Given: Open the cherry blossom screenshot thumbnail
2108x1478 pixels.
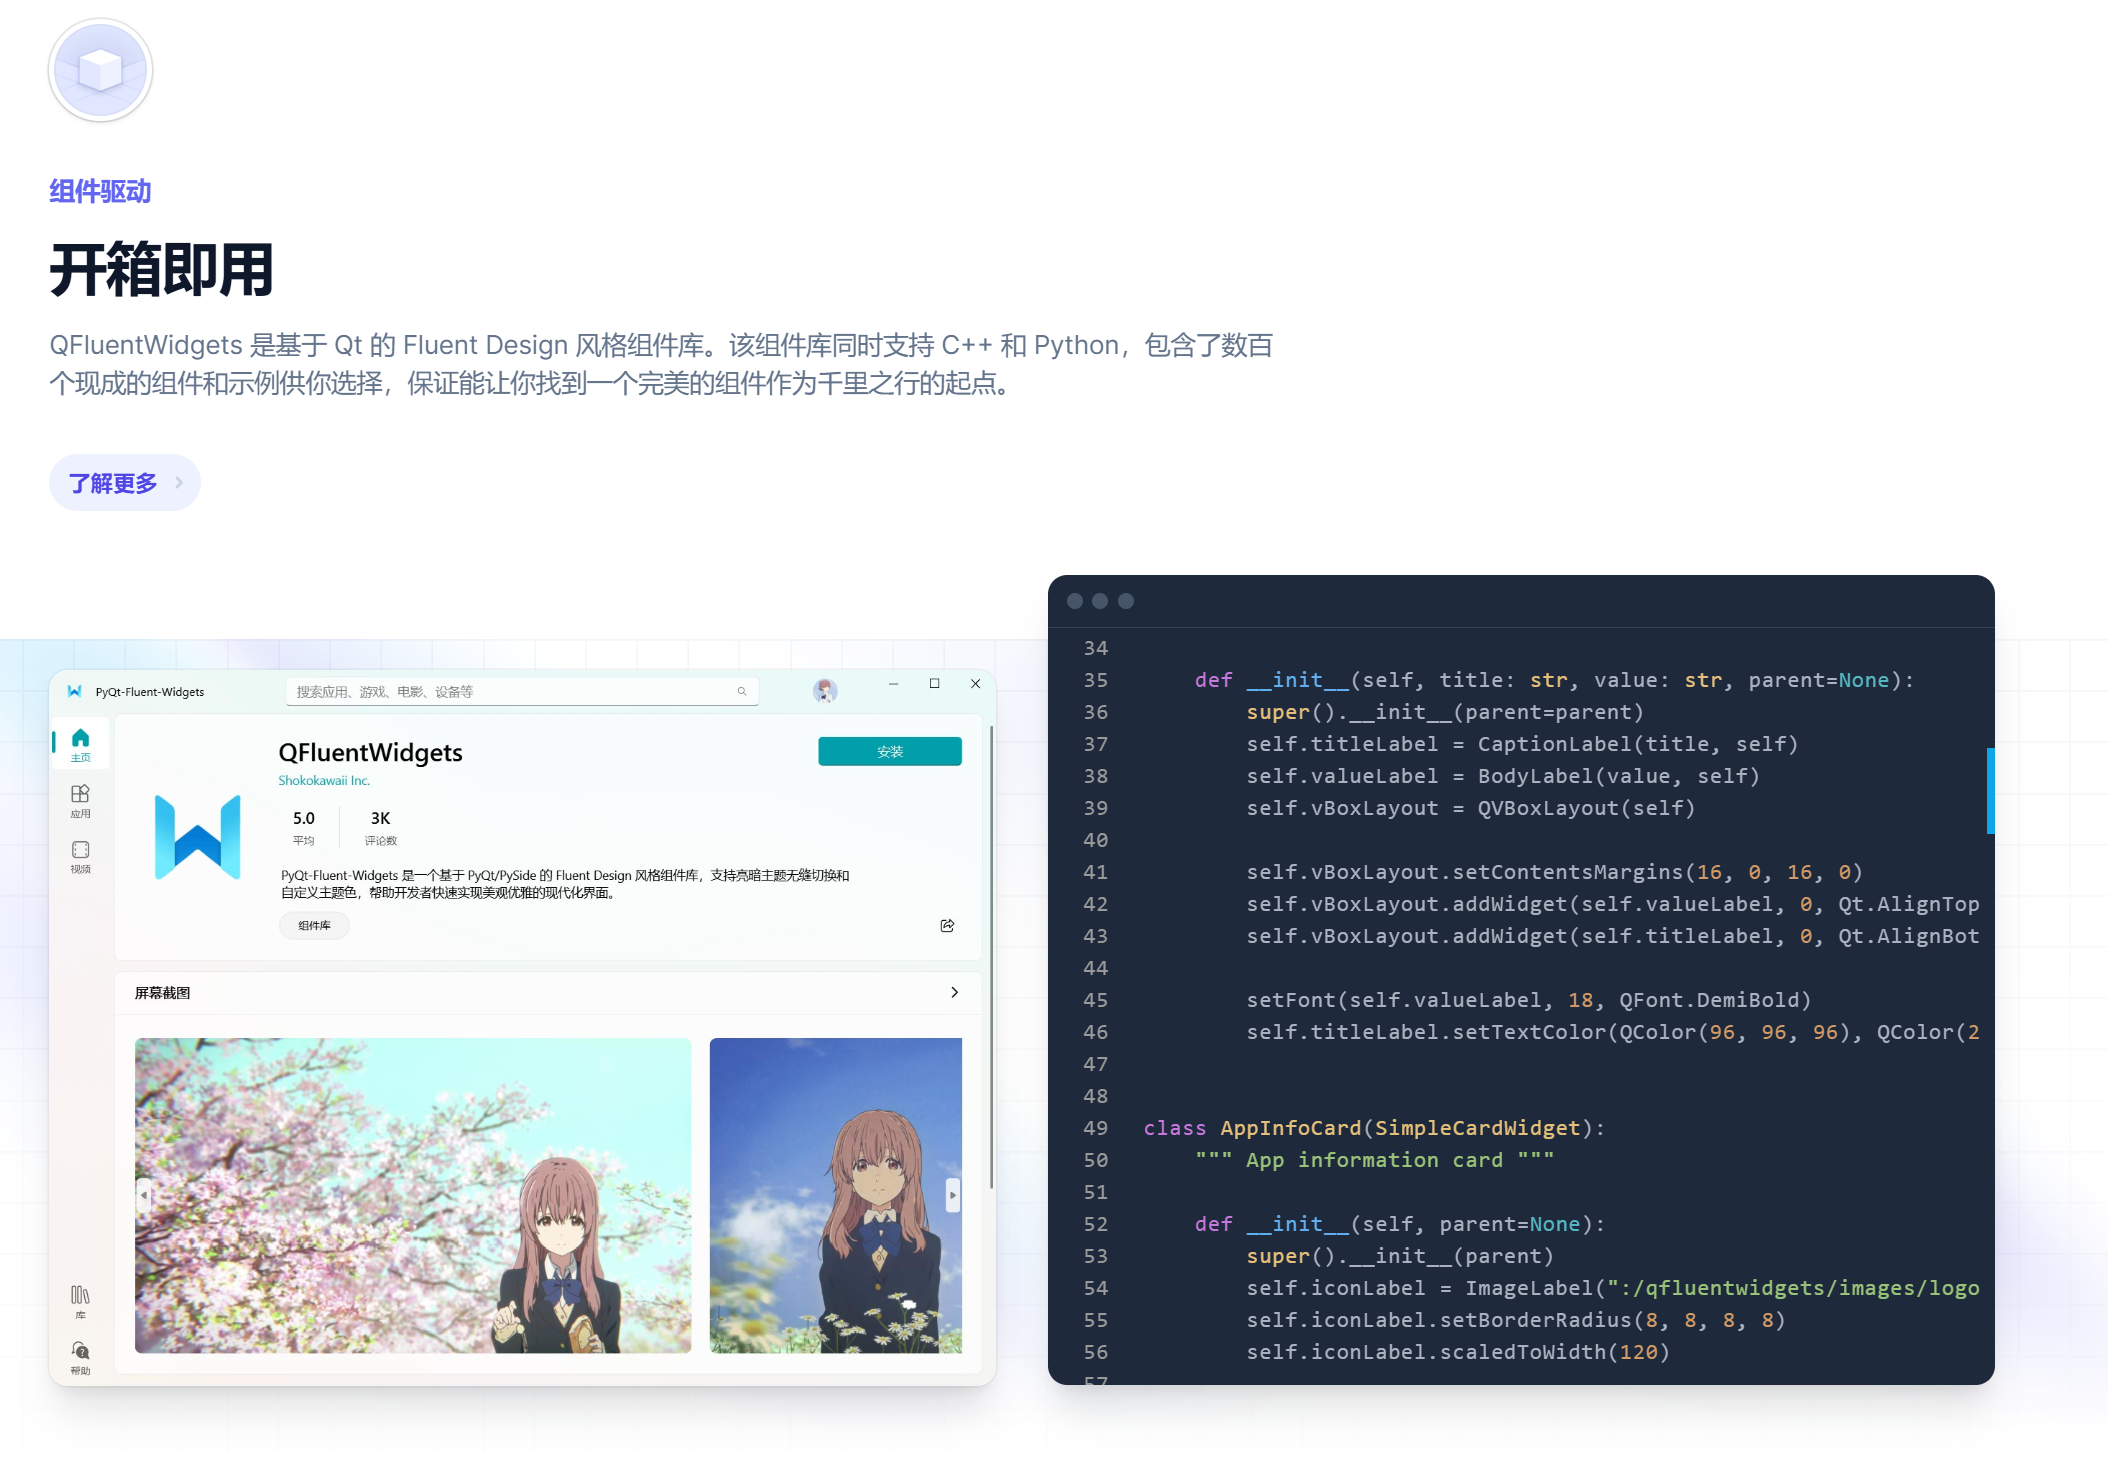Looking at the screenshot, I should pos(412,1195).
